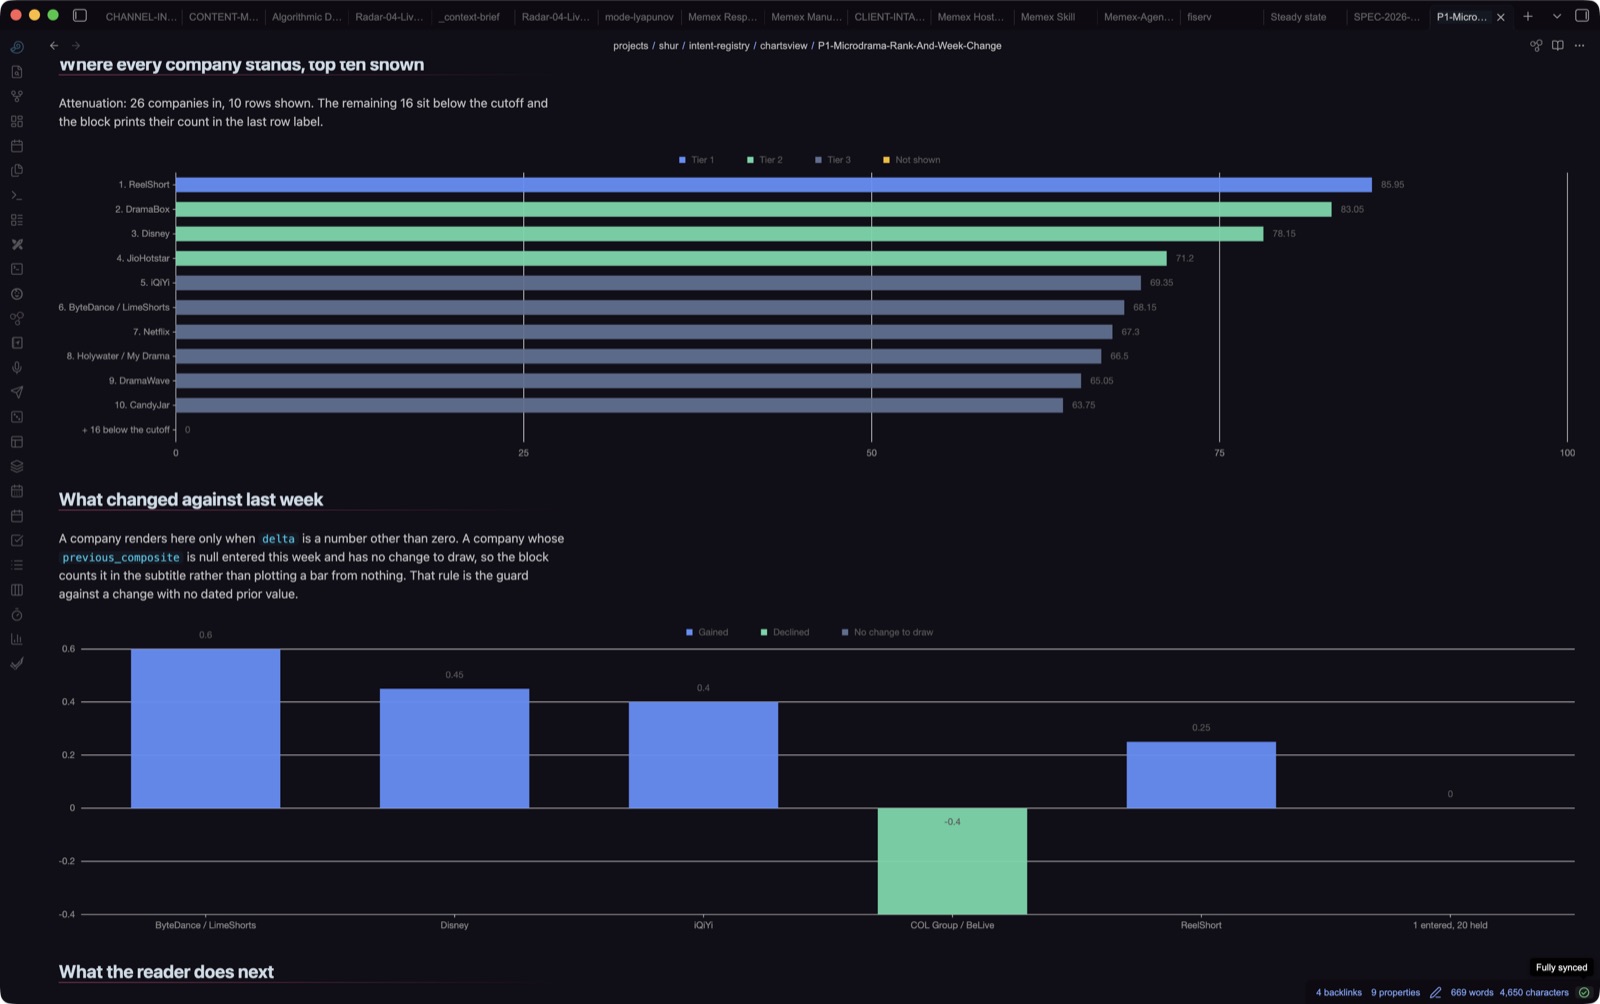Viewport: 1600px width, 1004px height.
Task: Expand the tab list dropdown chevron
Action: (1556, 16)
